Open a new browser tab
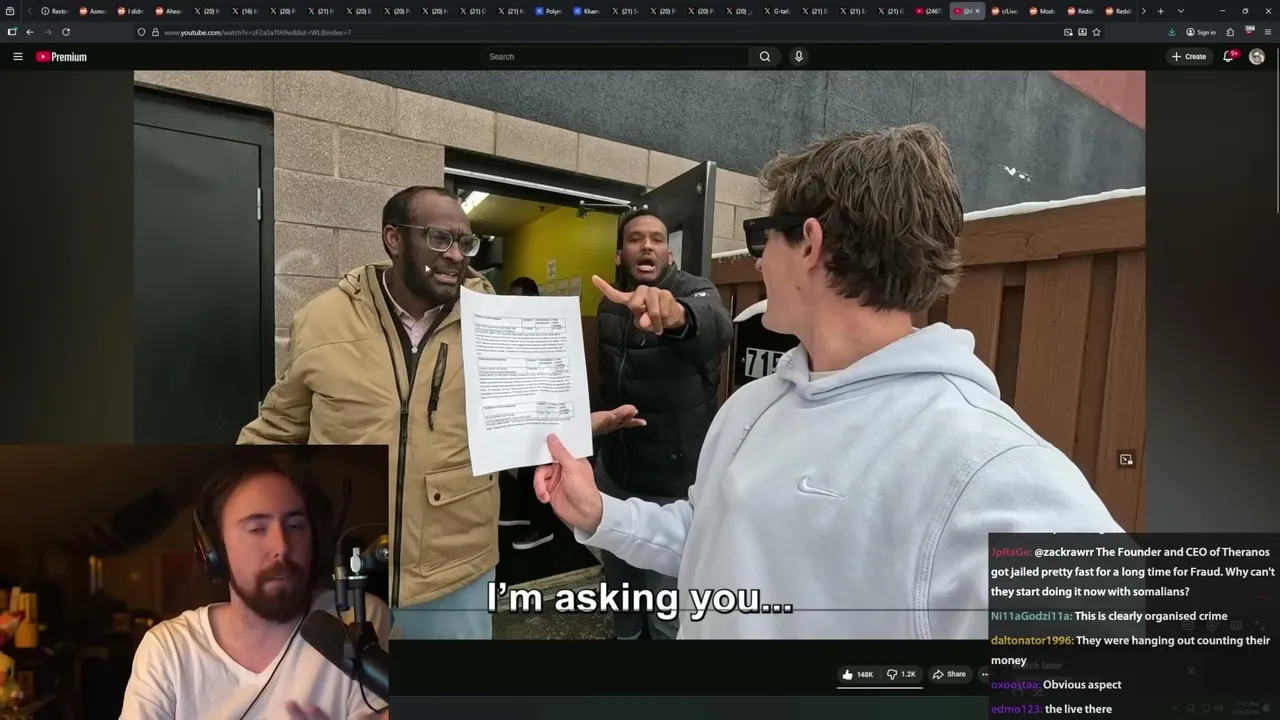Image resolution: width=1280 pixels, height=720 pixels. pyautogui.click(x=1160, y=11)
